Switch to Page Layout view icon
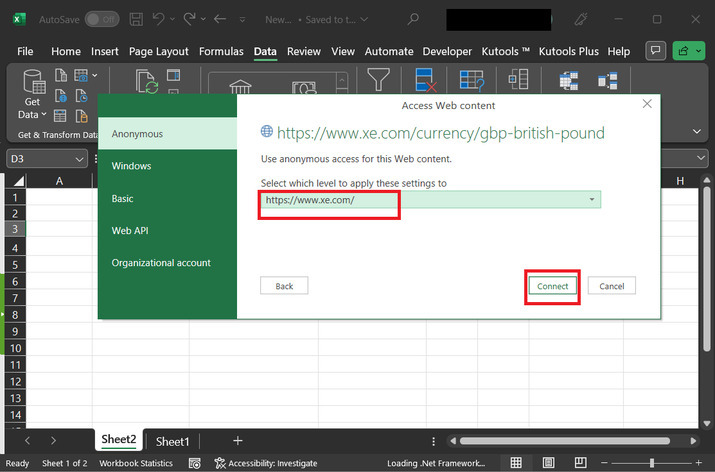Image resolution: width=715 pixels, height=472 pixels. pos(548,463)
